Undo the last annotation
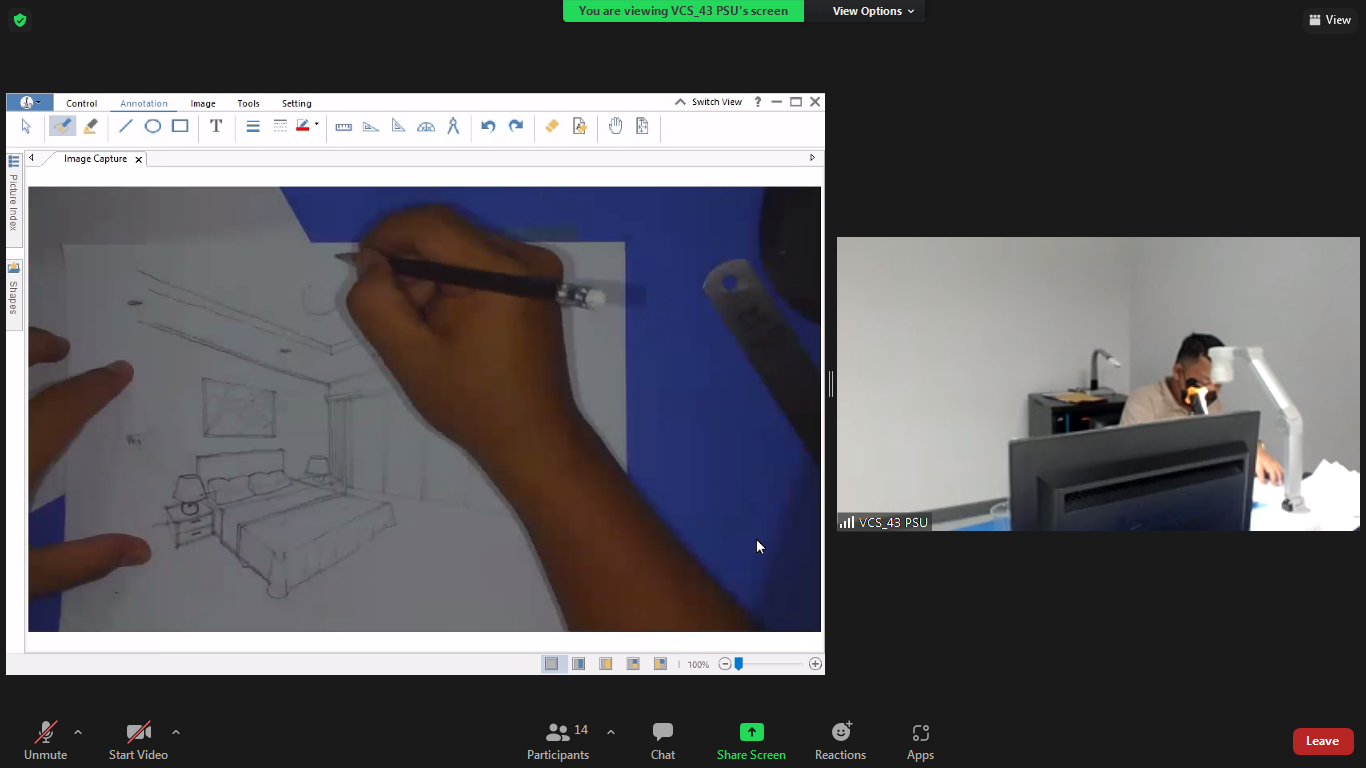Viewport: 1366px width, 768px height. pos(488,126)
